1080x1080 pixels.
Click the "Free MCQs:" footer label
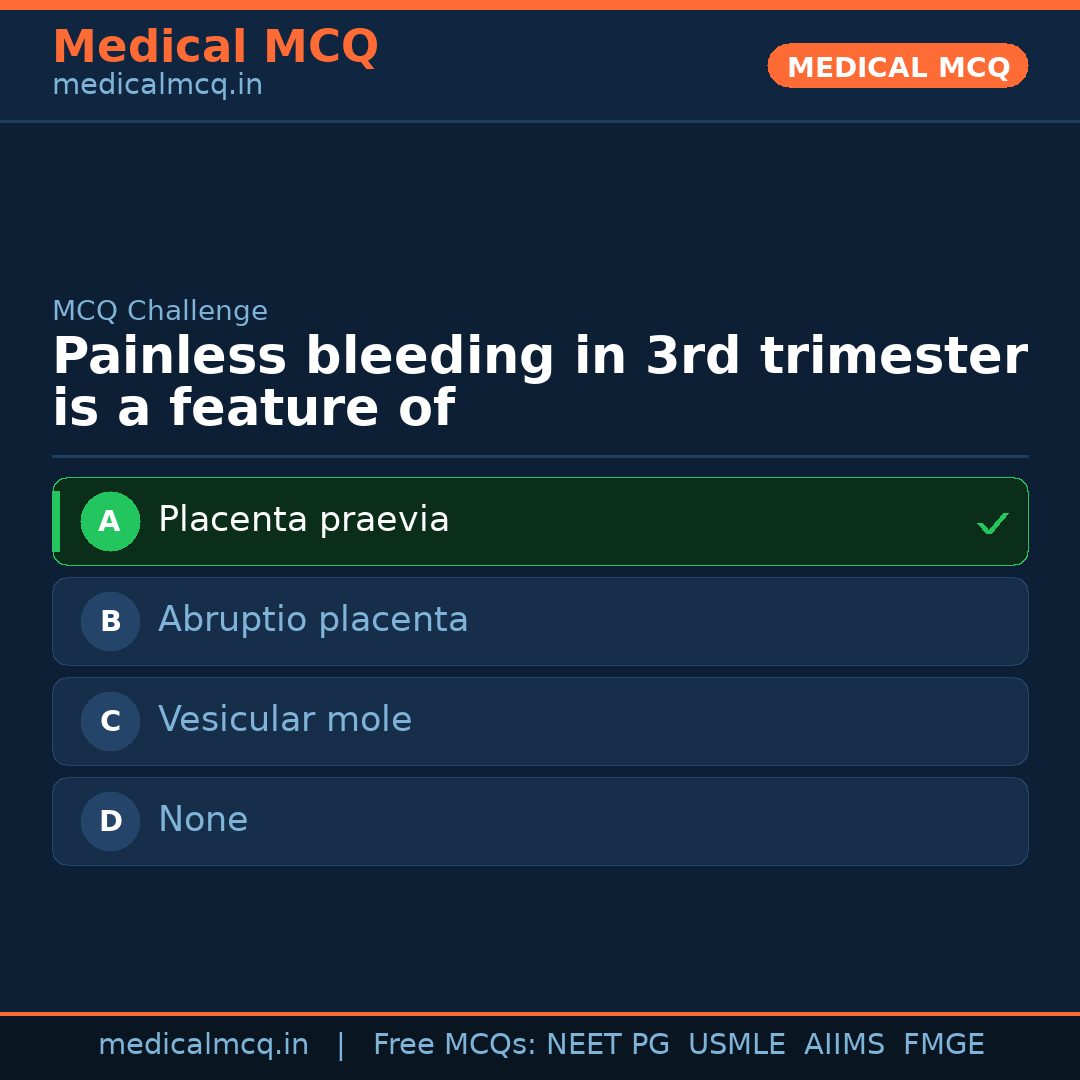coord(455,1045)
